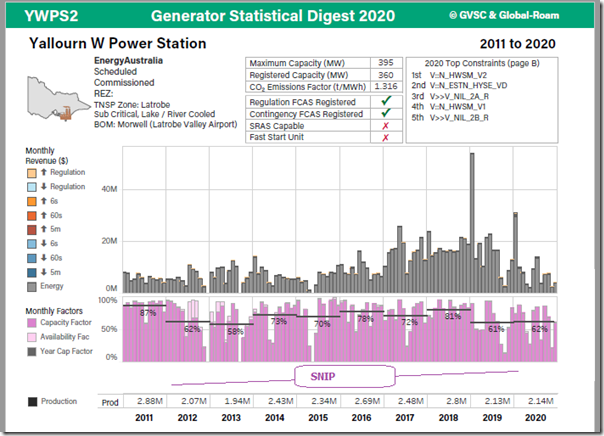604x436 pixels.
Task: Click the lower 5m legend swatch
Action: click(x=32, y=273)
